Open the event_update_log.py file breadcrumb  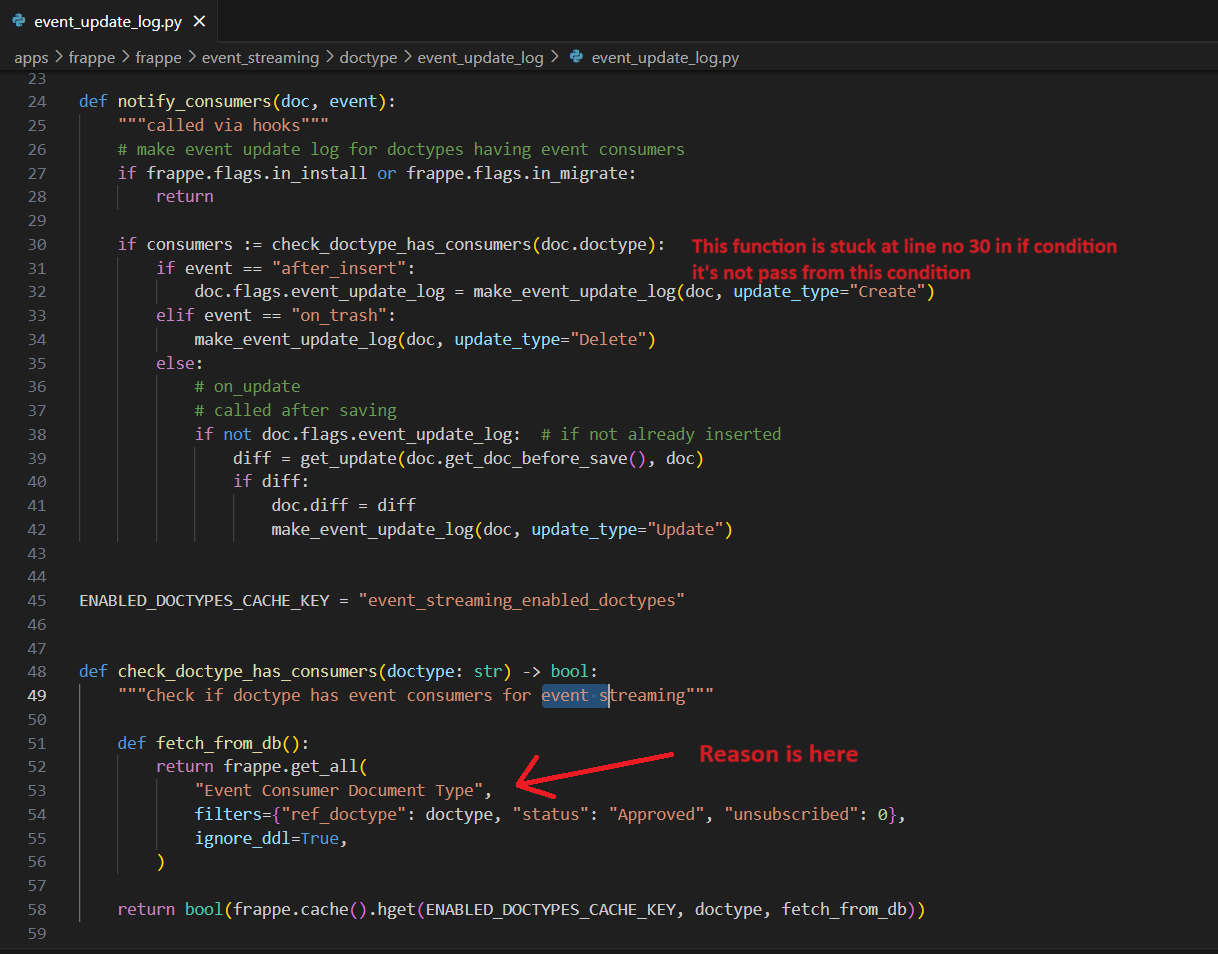[665, 58]
